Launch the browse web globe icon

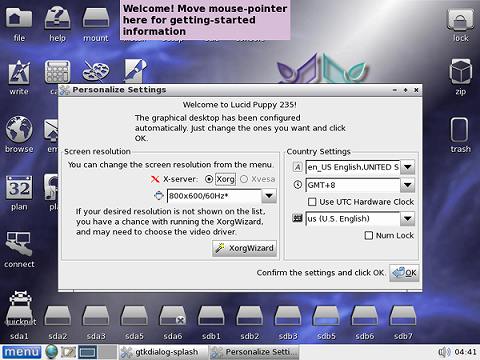(19, 129)
